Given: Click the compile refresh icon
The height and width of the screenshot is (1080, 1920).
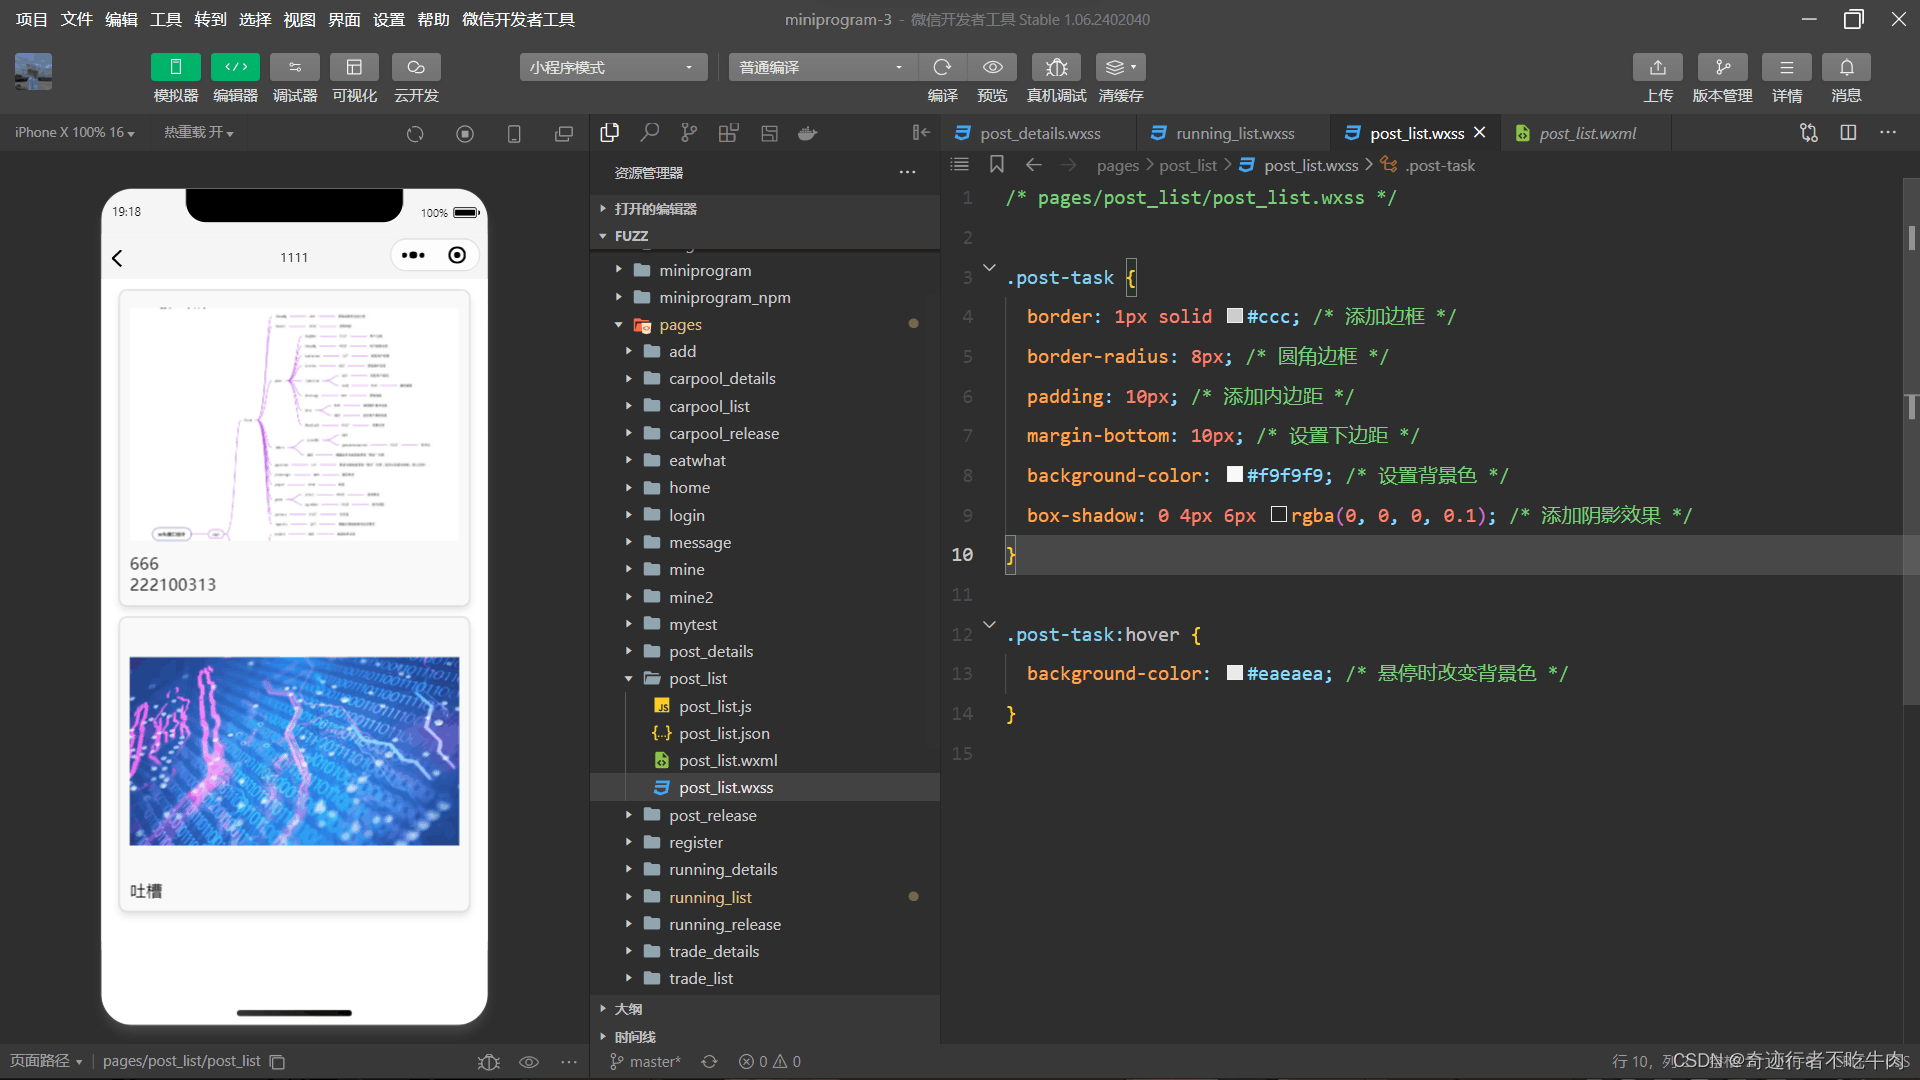Looking at the screenshot, I should pos(942,67).
